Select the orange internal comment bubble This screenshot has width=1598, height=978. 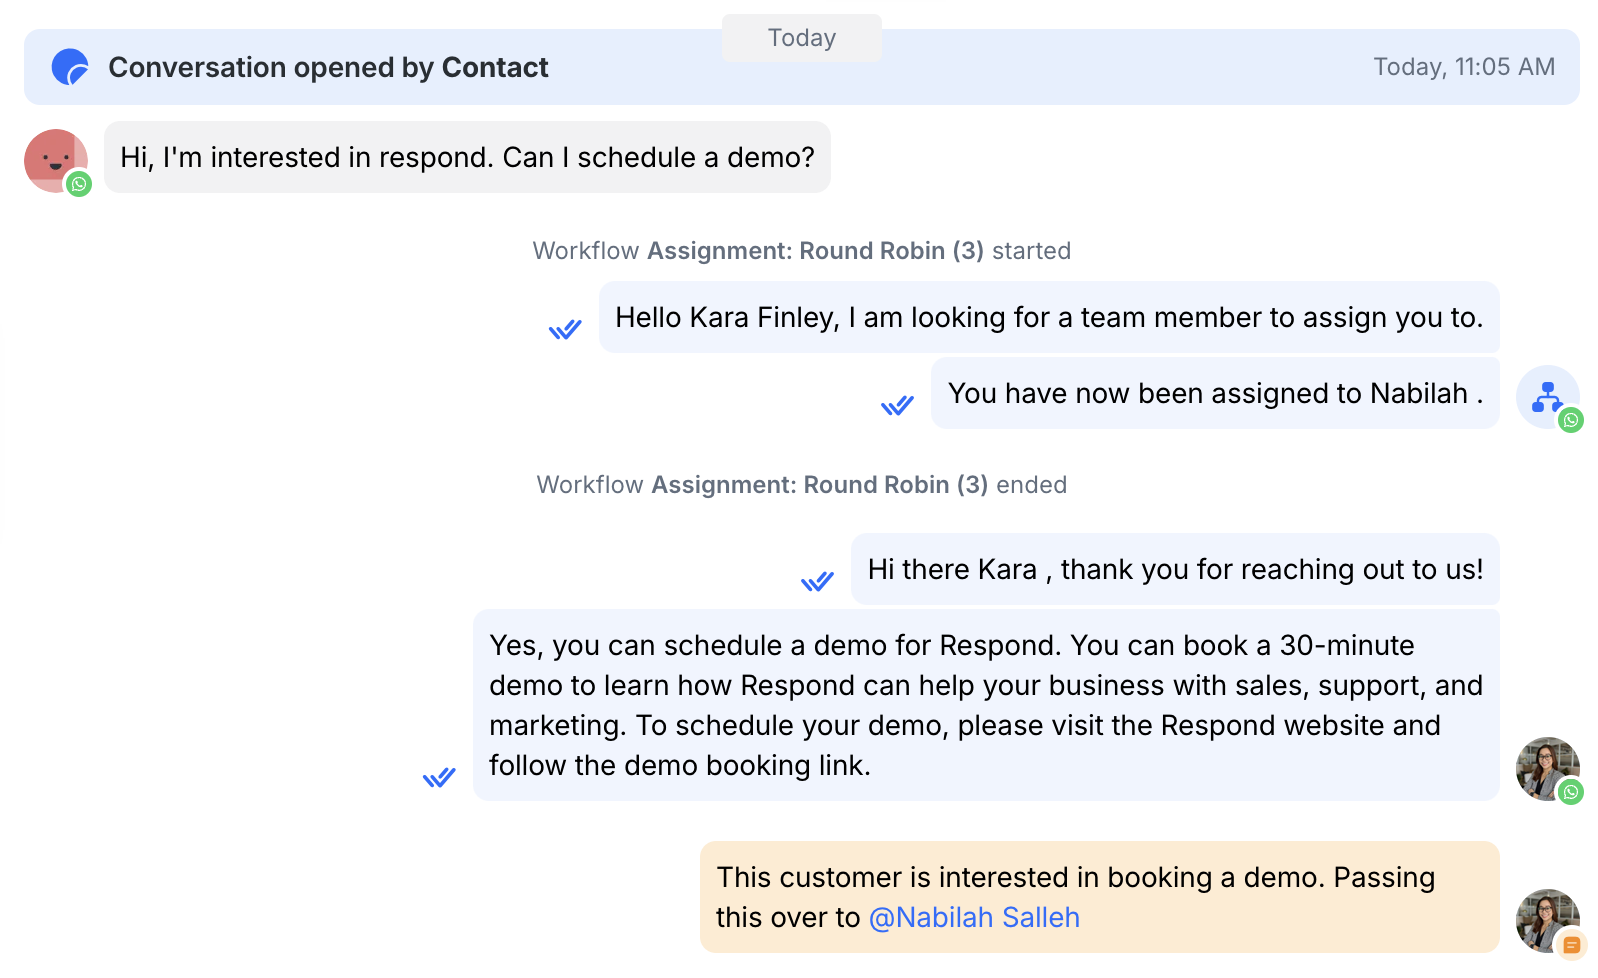pos(1098,897)
